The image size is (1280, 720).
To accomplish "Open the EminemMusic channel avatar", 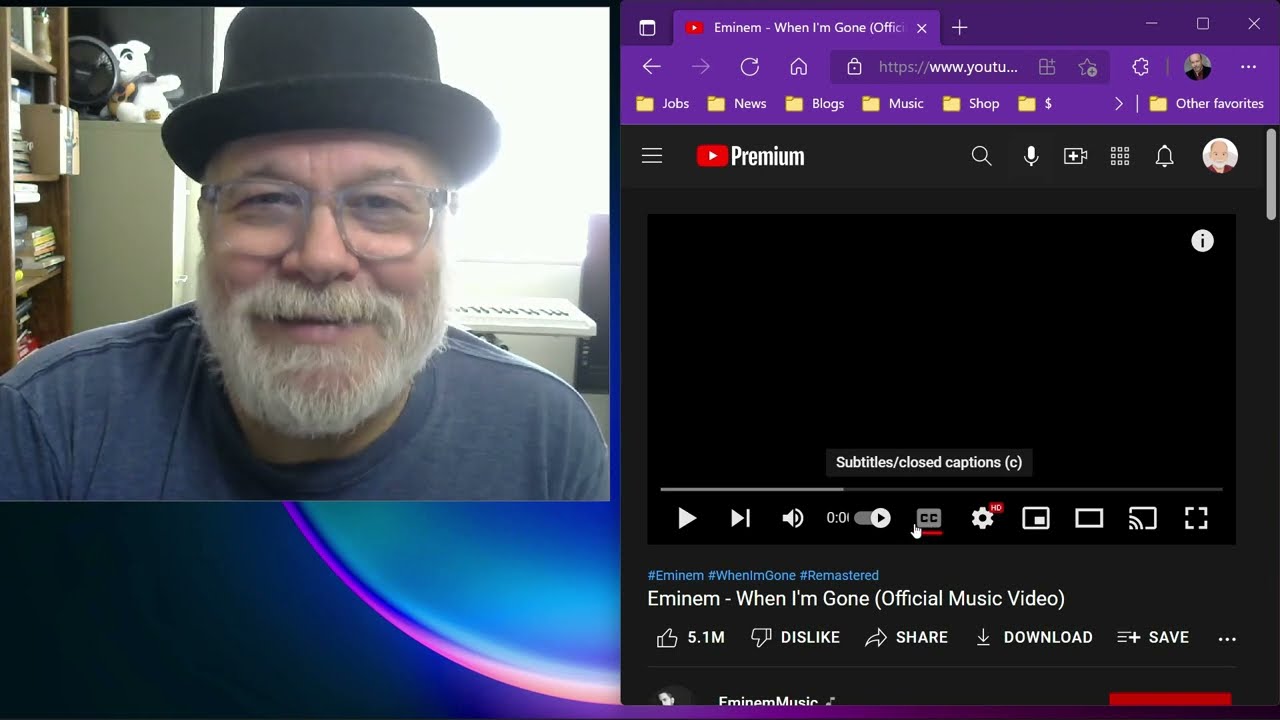I will (x=671, y=697).
